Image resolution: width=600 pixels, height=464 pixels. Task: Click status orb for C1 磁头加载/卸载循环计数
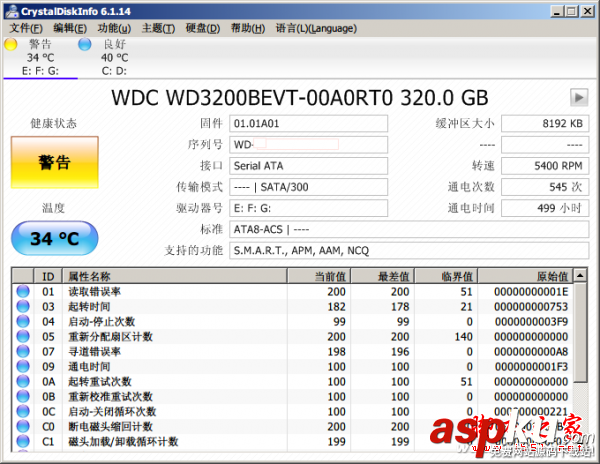click(x=23, y=441)
